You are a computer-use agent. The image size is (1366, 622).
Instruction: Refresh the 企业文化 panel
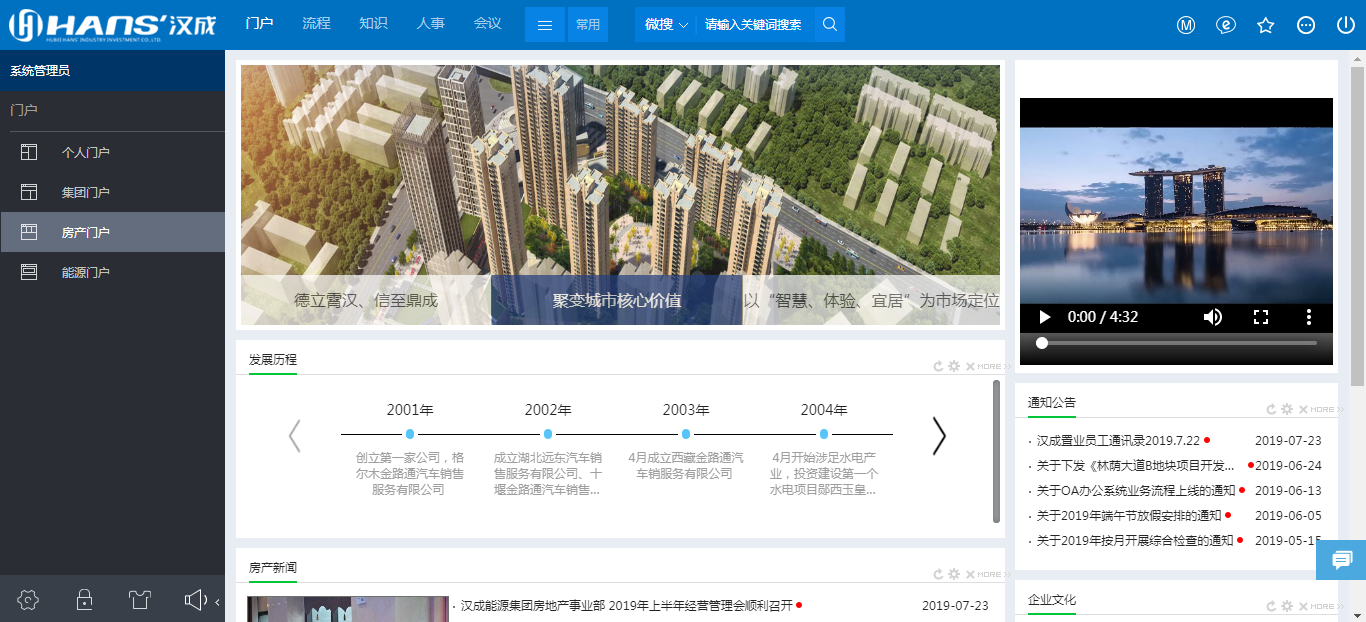click(x=1271, y=606)
